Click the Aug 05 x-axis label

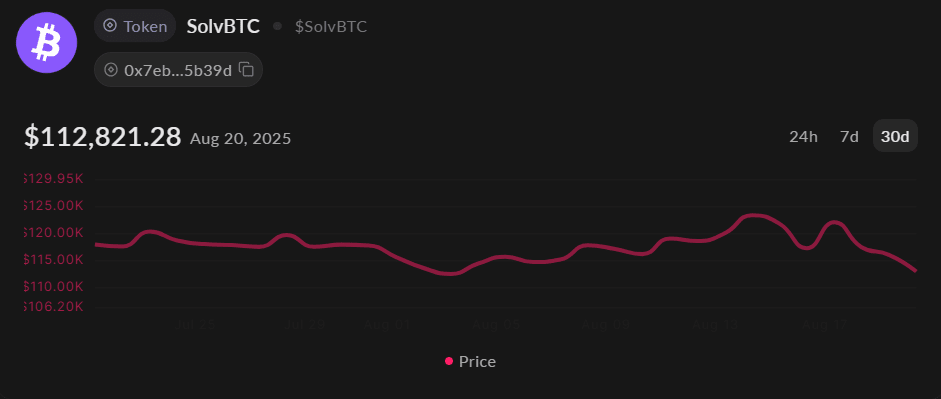(x=496, y=325)
